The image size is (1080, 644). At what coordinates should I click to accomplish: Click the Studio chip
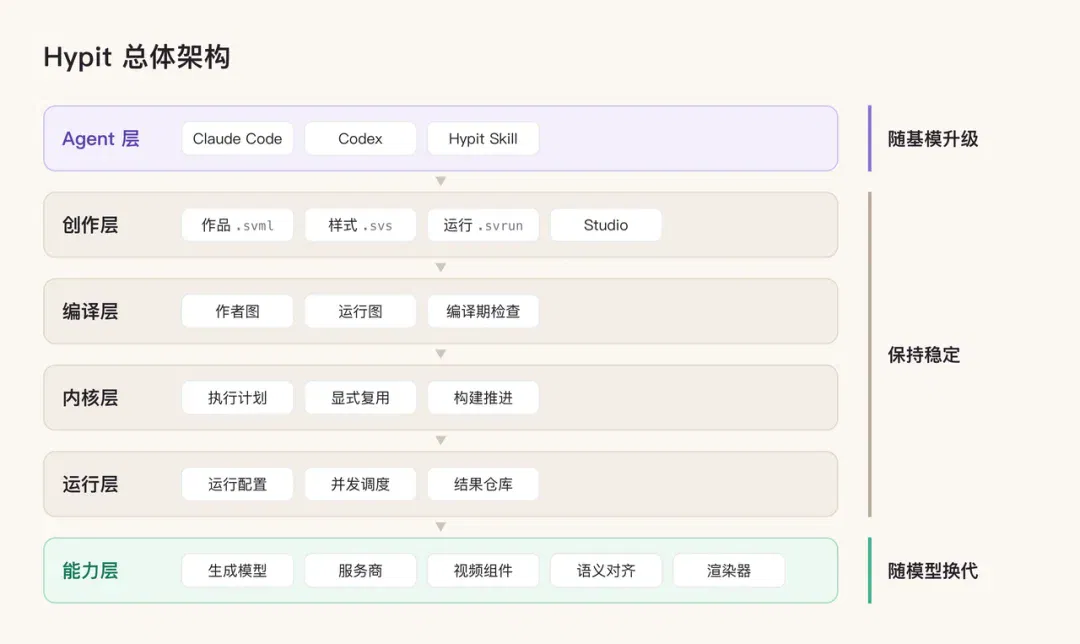[x=606, y=225]
